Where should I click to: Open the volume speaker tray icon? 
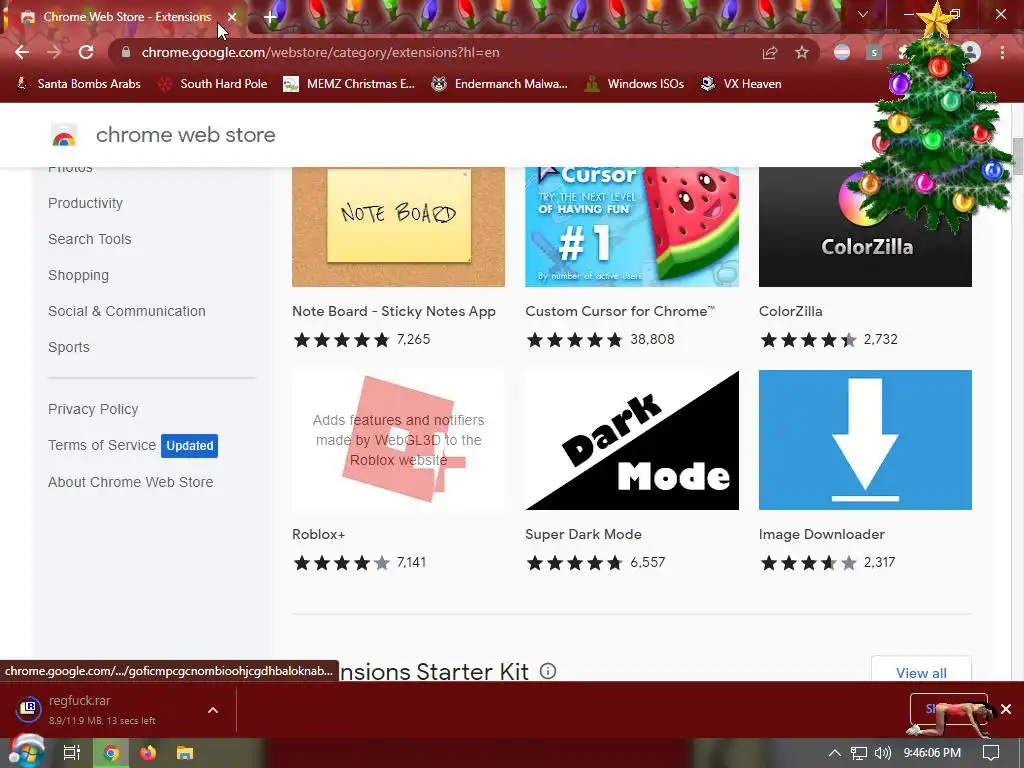(882, 753)
